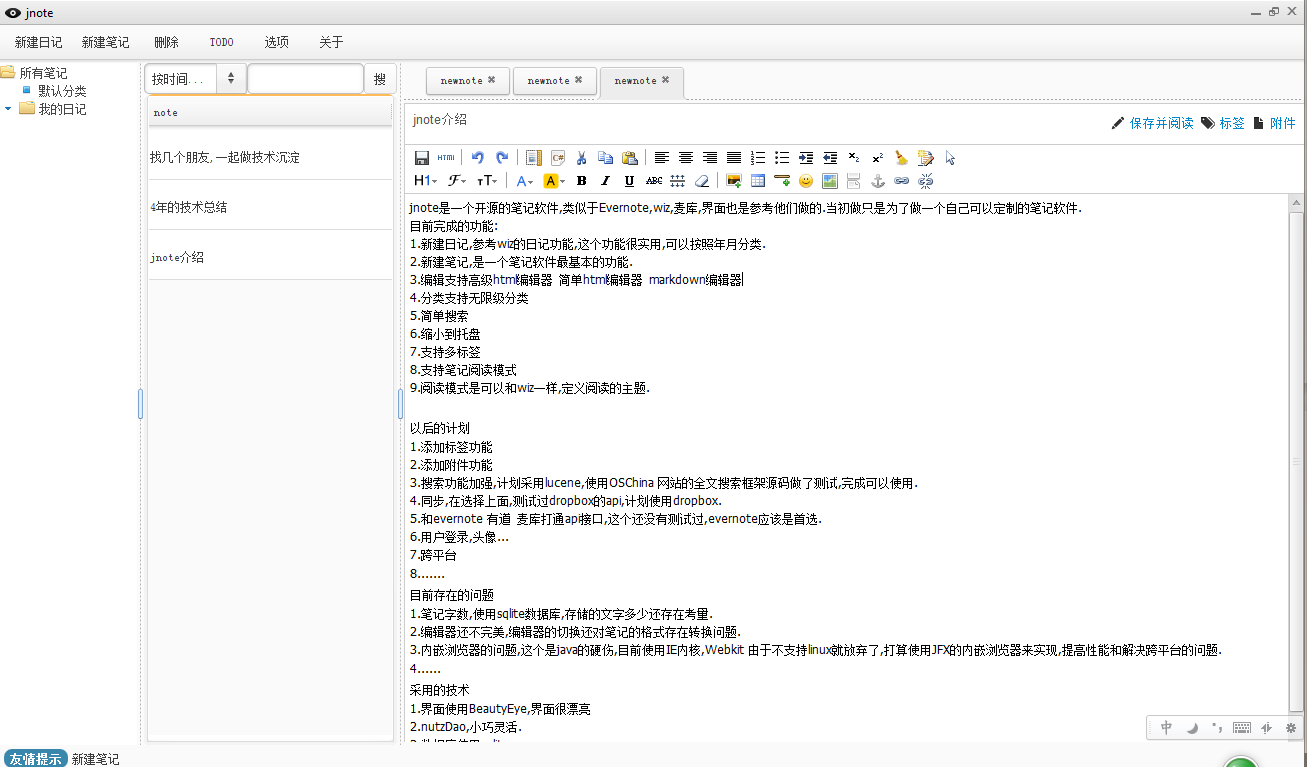The height and width of the screenshot is (767, 1307).
Task: Close the third newnote tab
Action: click(665, 80)
